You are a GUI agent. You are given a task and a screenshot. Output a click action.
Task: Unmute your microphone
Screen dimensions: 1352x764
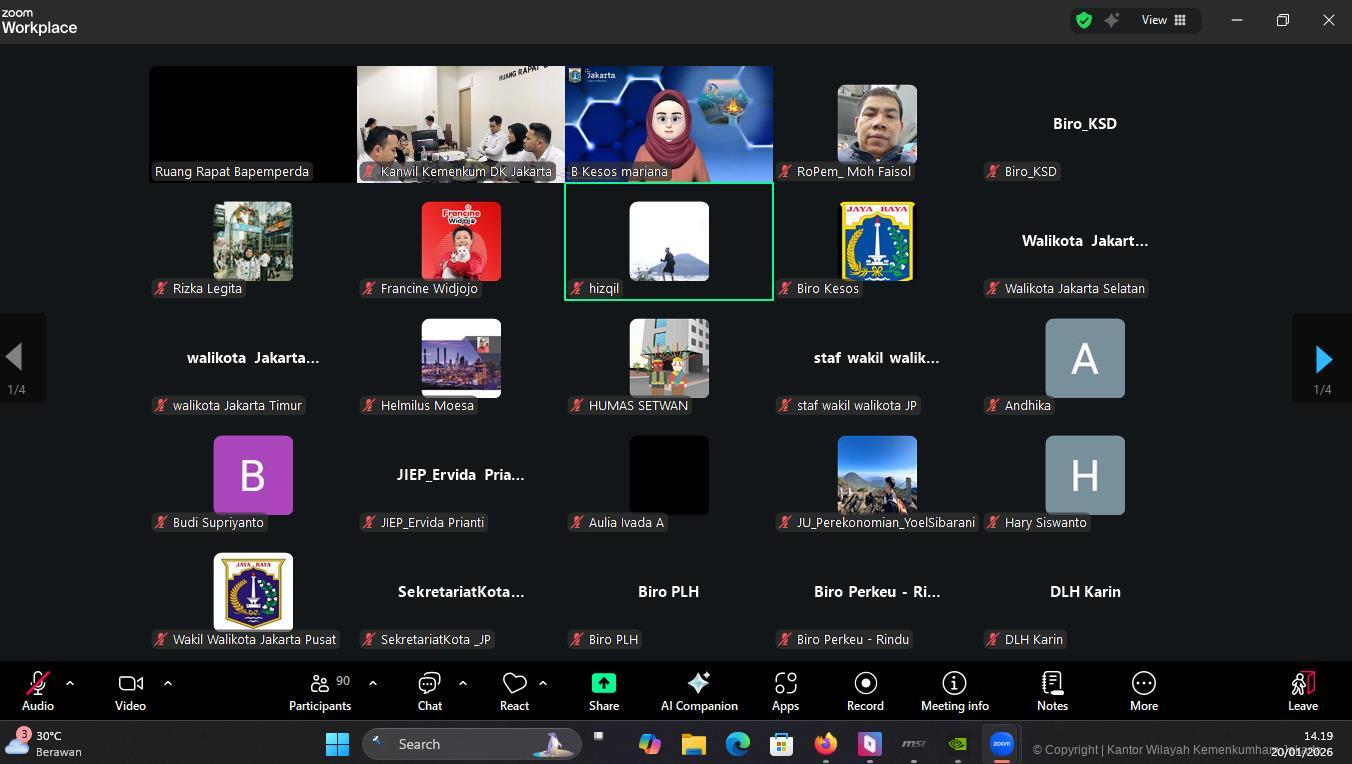[37, 690]
